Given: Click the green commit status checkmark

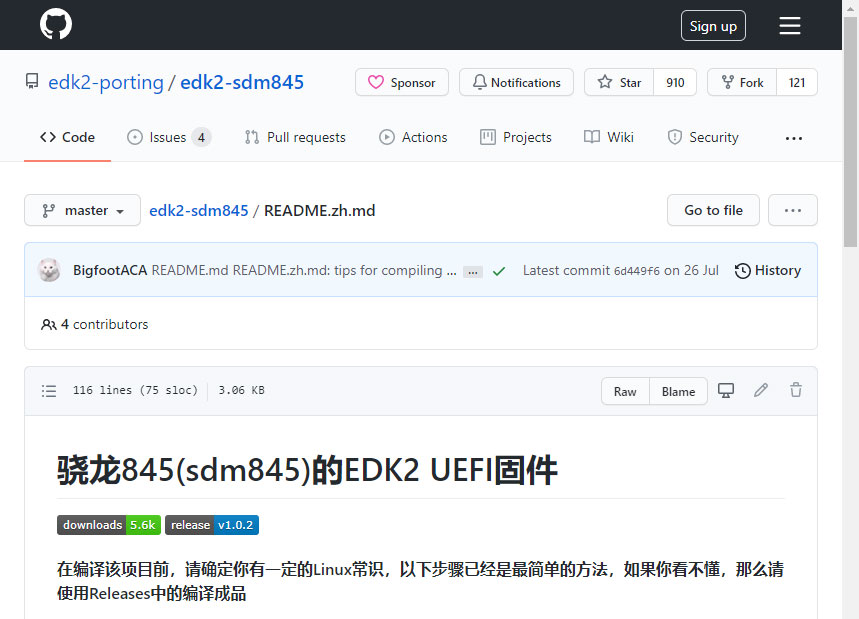Looking at the screenshot, I should [x=499, y=270].
